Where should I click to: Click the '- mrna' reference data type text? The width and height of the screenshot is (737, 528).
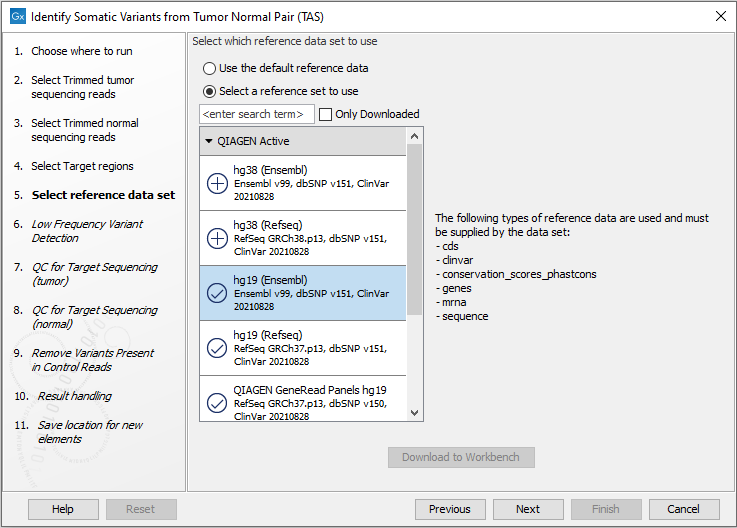tap(451, 302)
